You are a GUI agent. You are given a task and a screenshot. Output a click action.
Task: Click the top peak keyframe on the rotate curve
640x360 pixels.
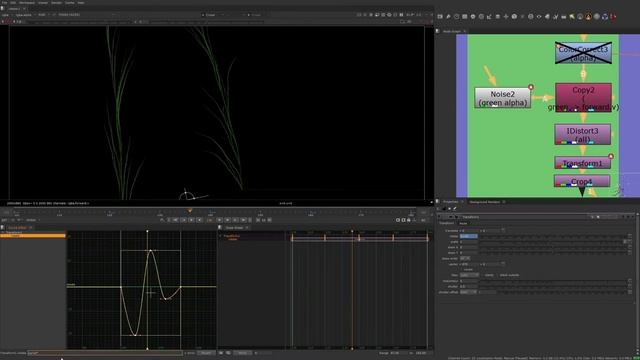click(151, 250)
